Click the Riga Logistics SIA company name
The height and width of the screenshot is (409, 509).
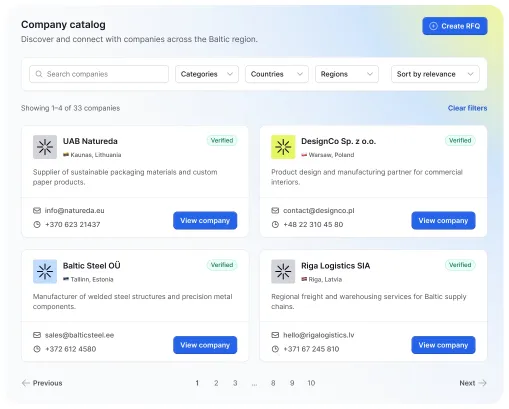pyautogui.click(x=335, y=266)
